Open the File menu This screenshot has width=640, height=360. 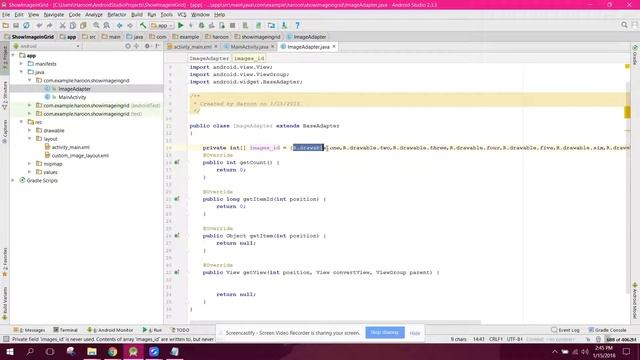(6, 15)
